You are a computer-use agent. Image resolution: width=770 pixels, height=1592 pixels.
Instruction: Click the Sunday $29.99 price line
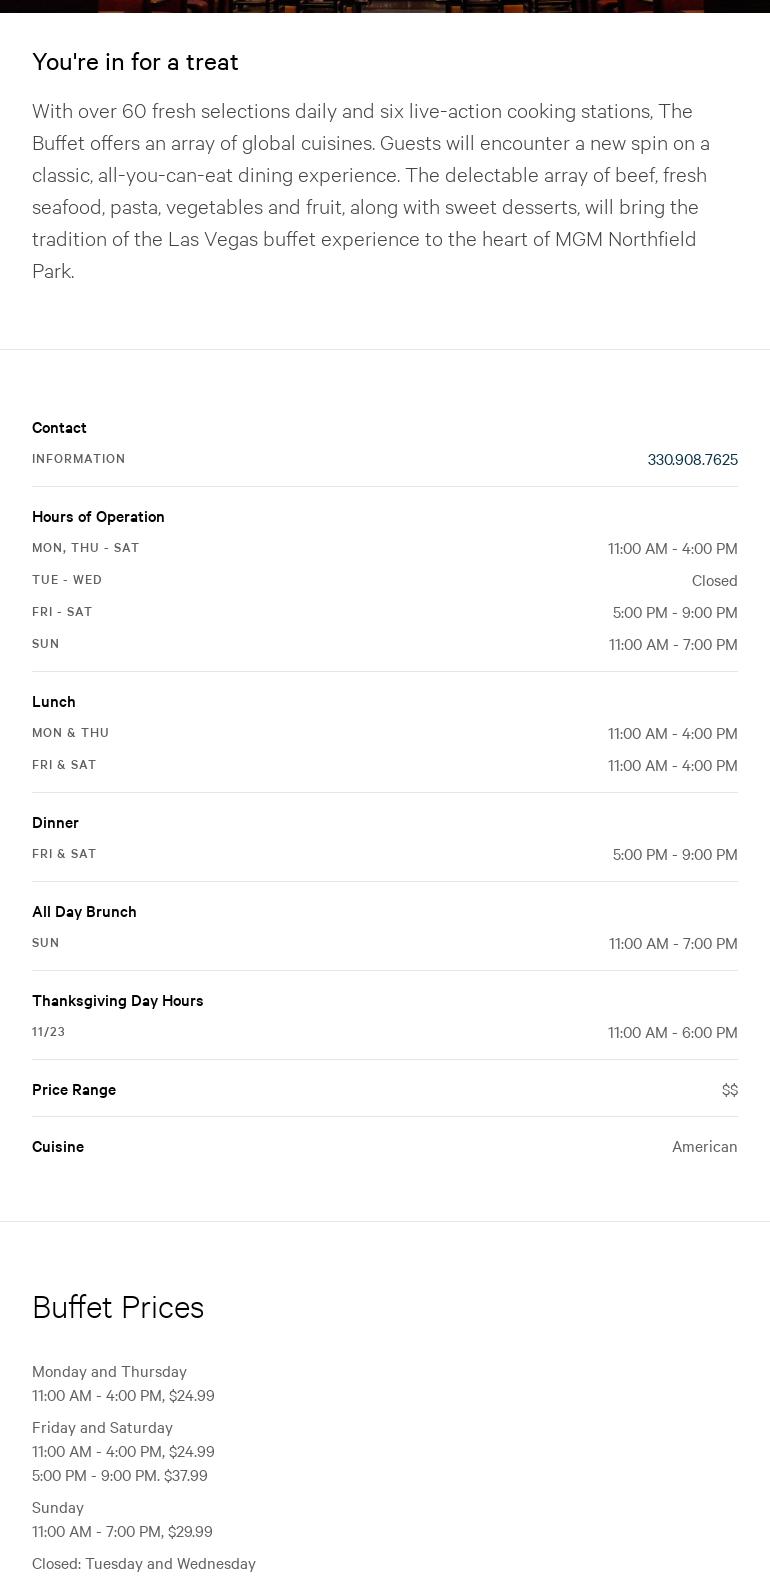coord(122,1532)
